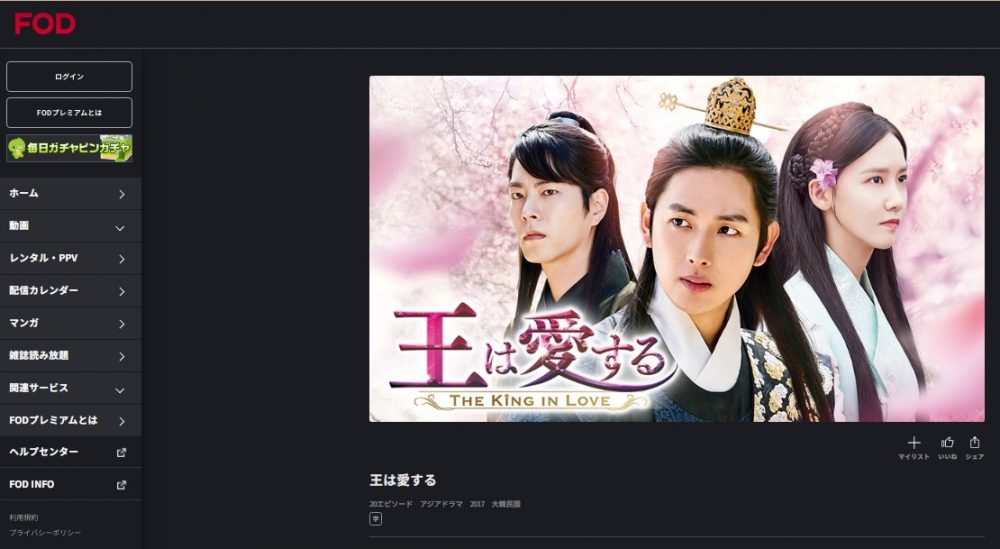The height and width of the screenshot is (549, 1000).
Task: Click the share icon
Action: coord(974,443)
